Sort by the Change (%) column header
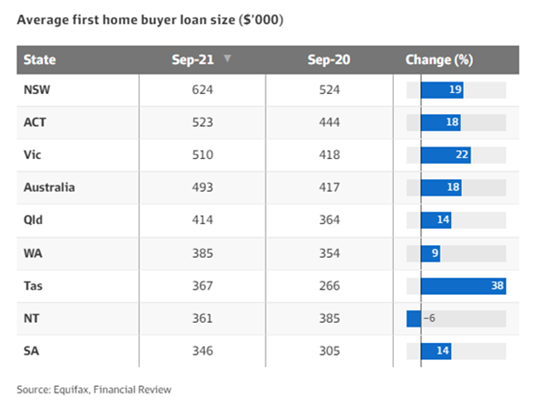This screenshot has height=408, width=549. (x=439, y=60)
